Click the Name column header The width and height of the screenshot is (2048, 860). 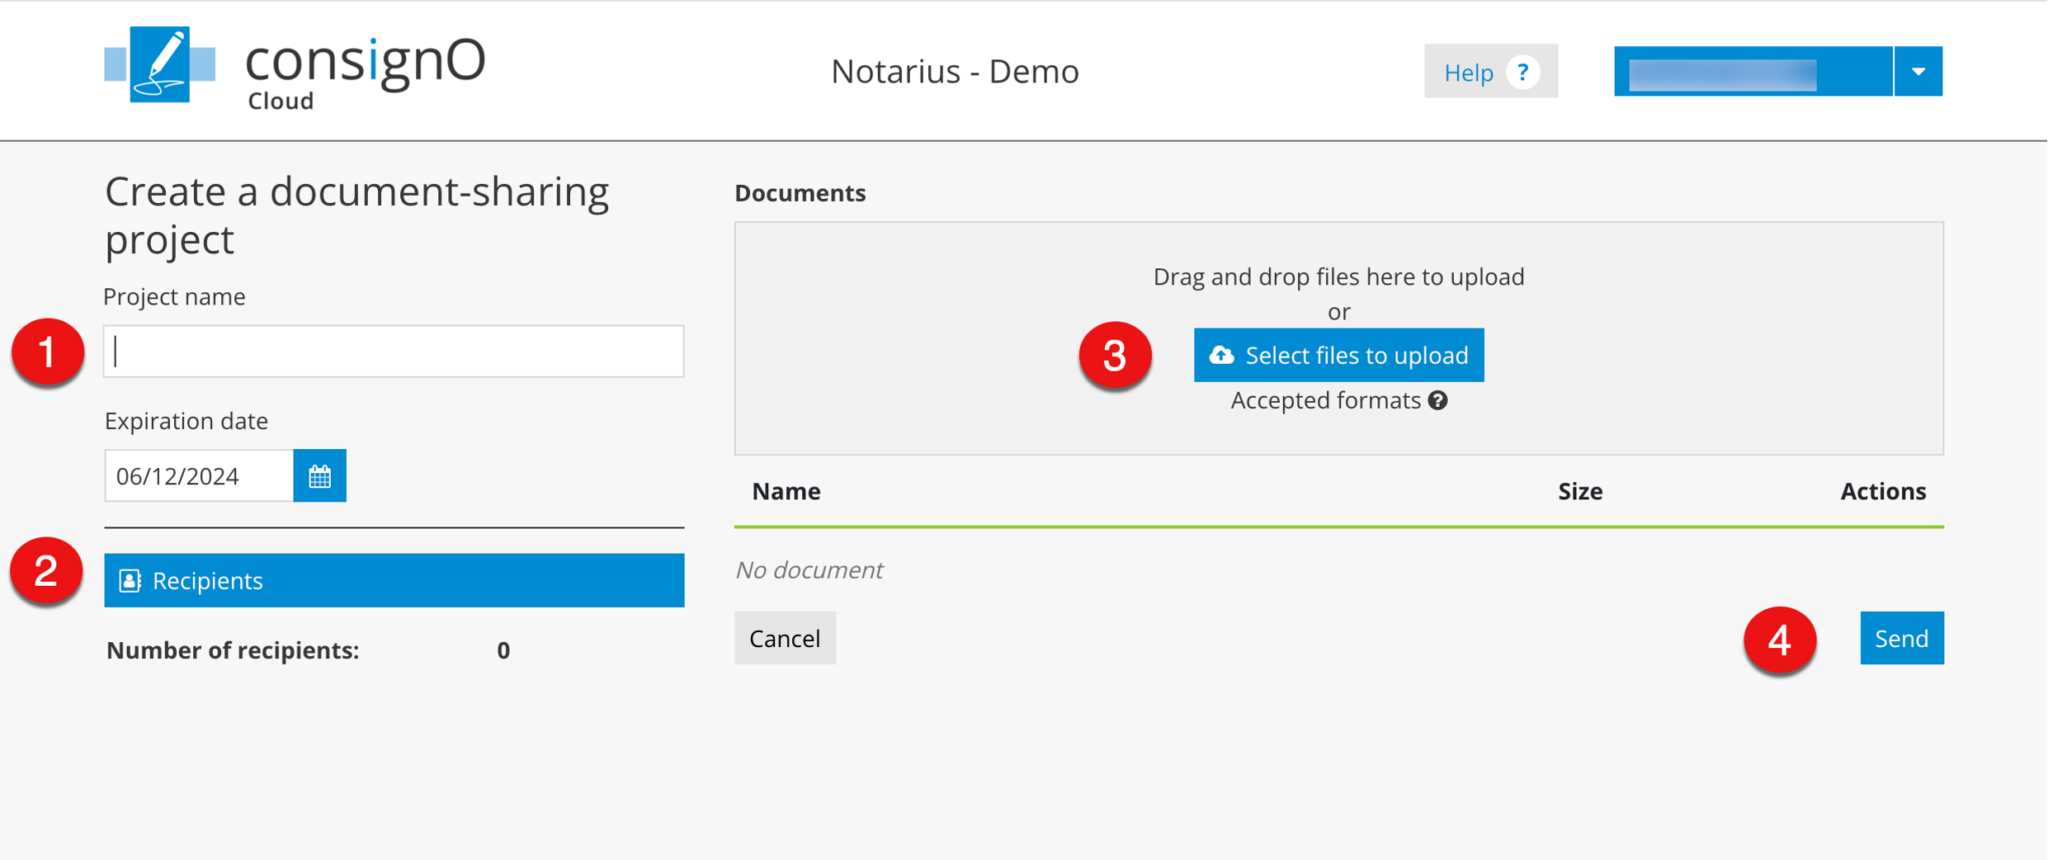(x=786, y=491)
